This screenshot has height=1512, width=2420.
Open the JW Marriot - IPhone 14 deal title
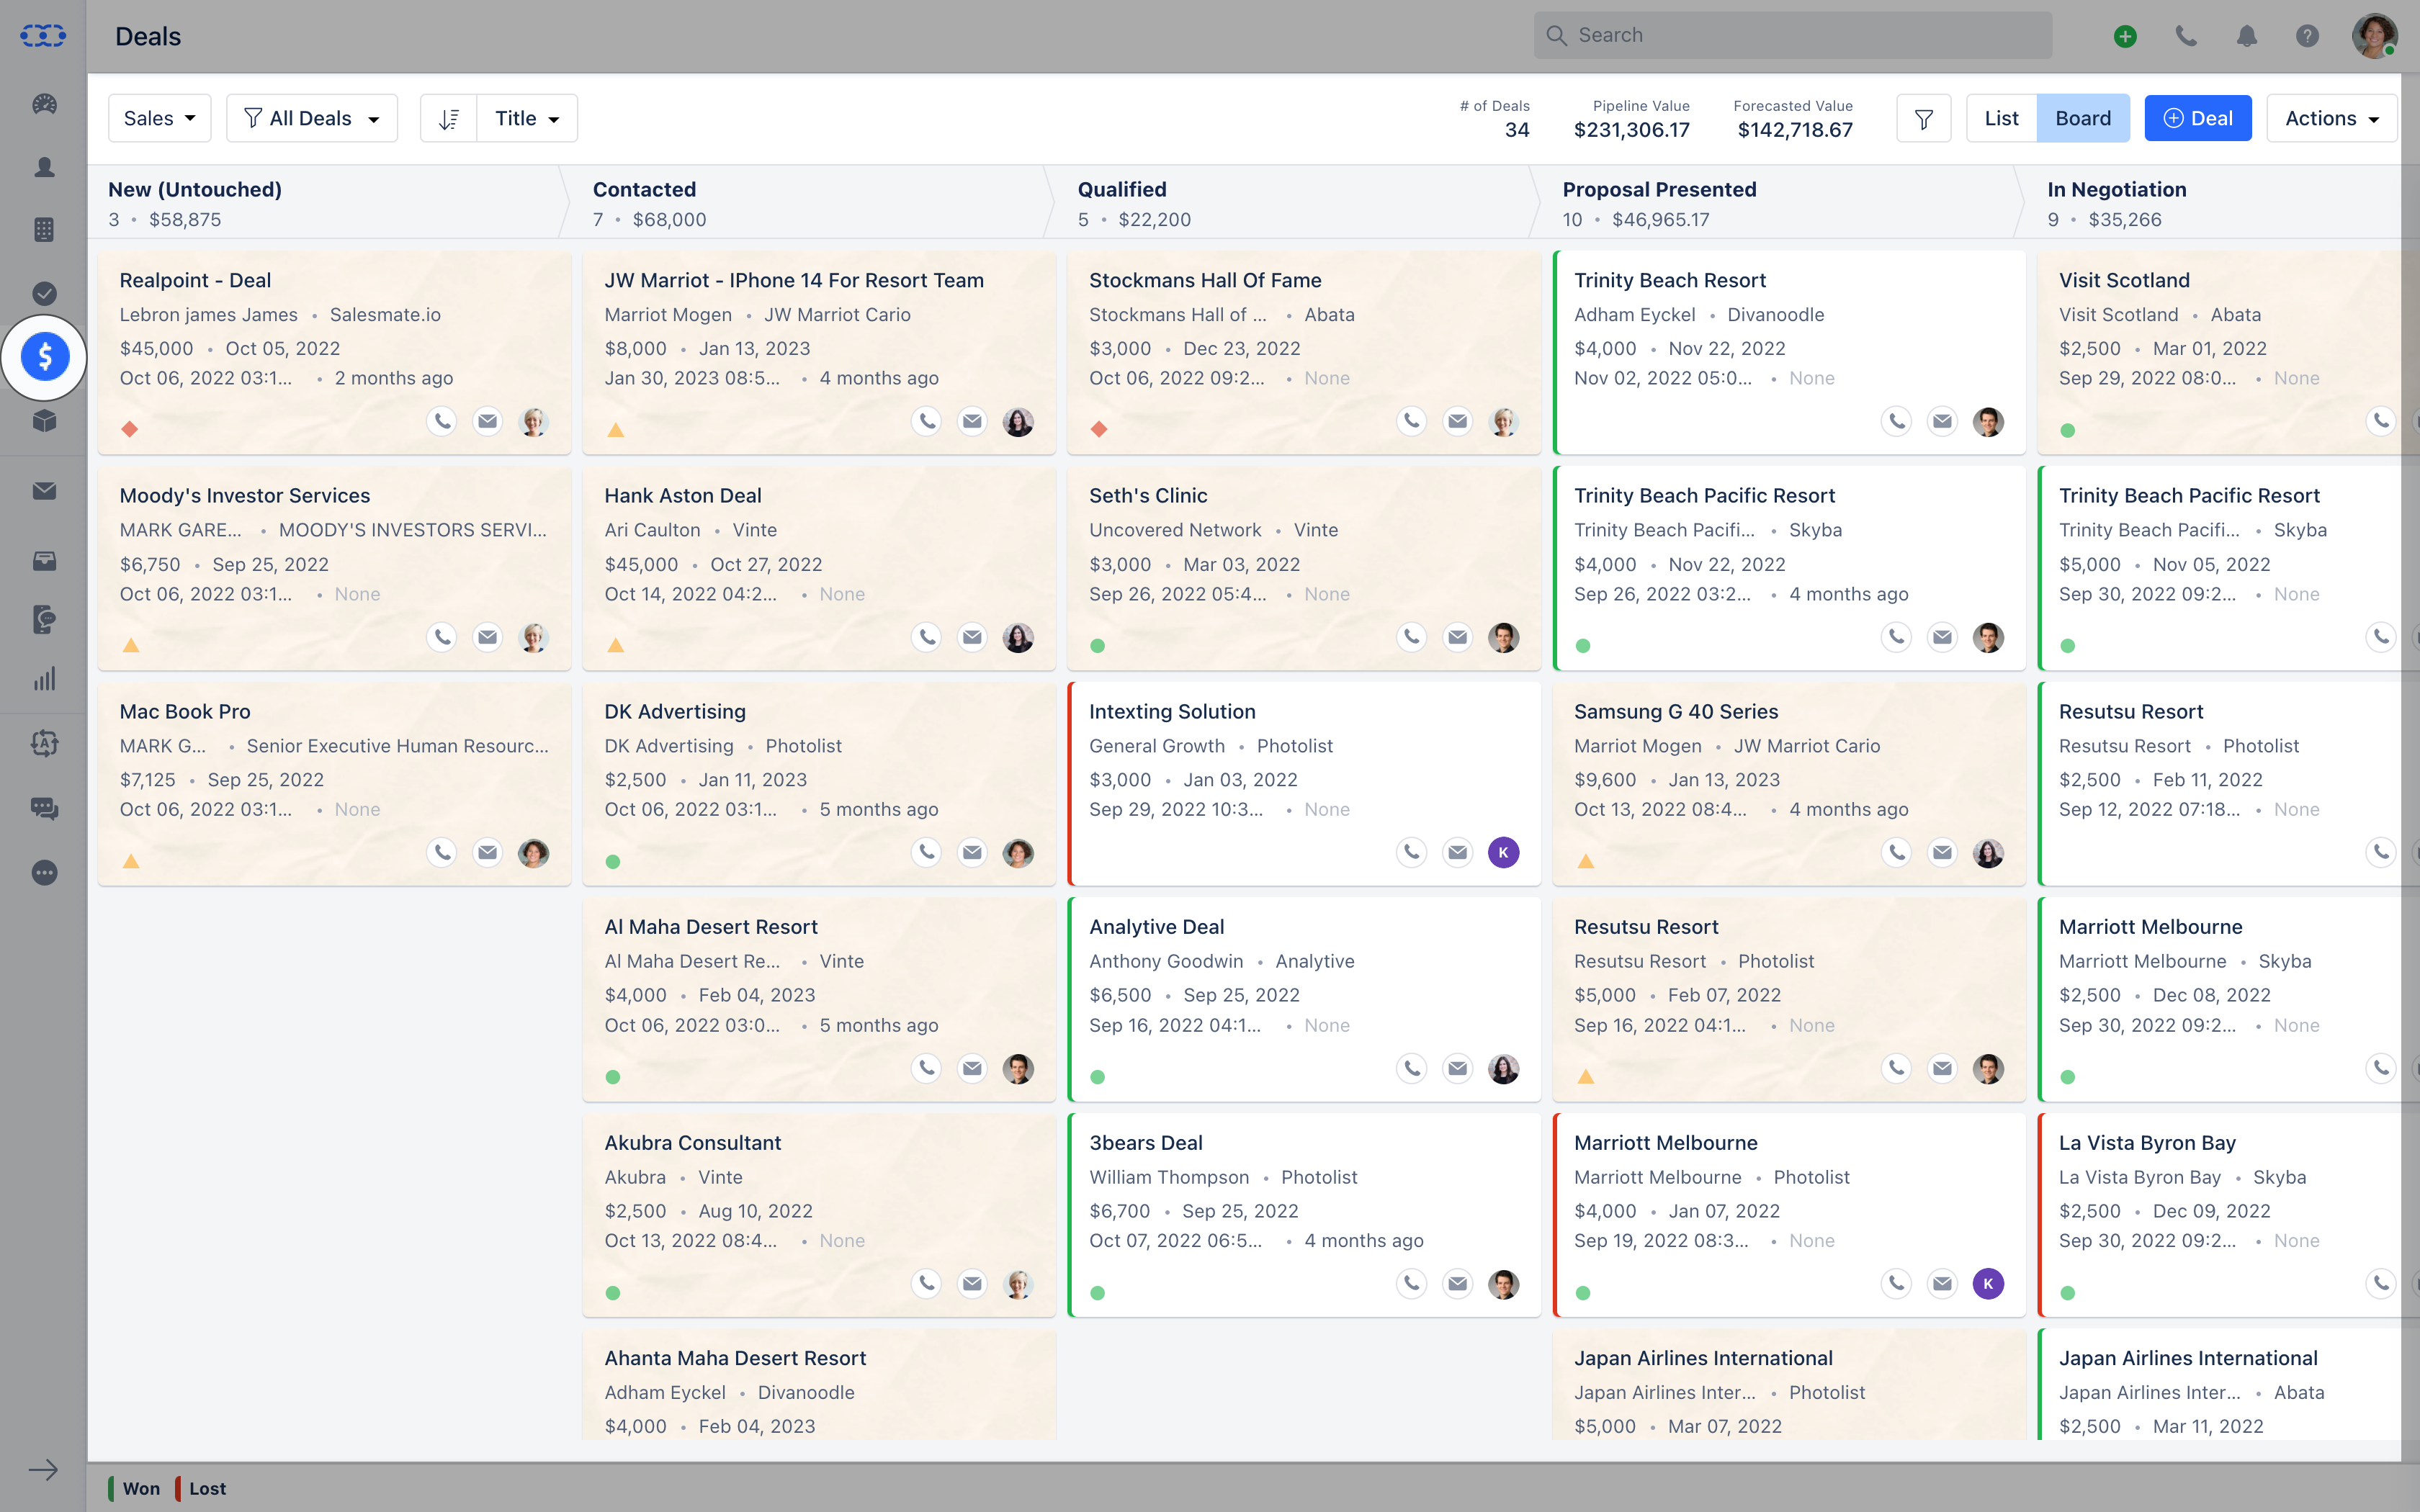(x=794, y=281)
